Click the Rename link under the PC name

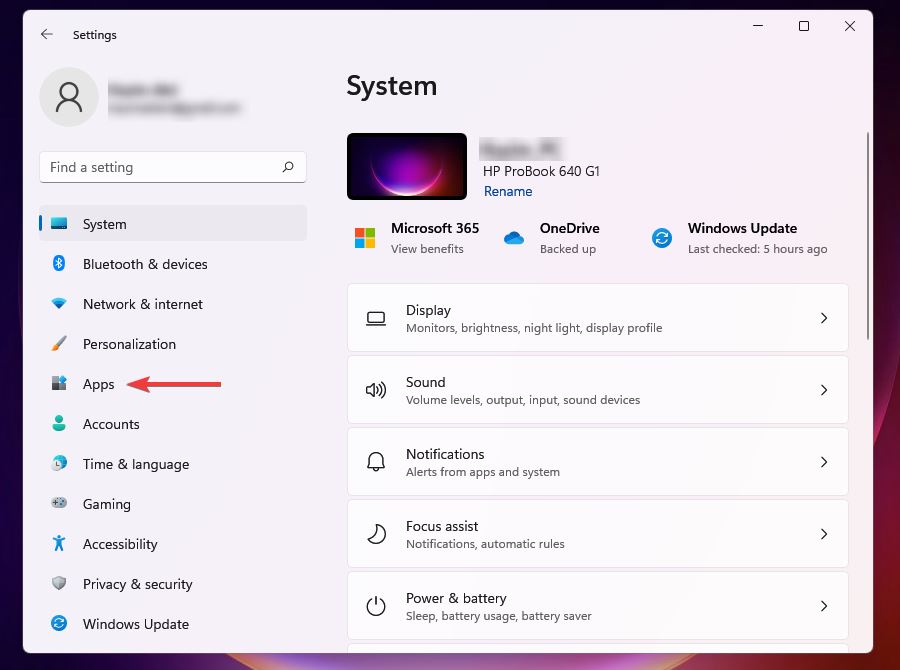(508, 191)
